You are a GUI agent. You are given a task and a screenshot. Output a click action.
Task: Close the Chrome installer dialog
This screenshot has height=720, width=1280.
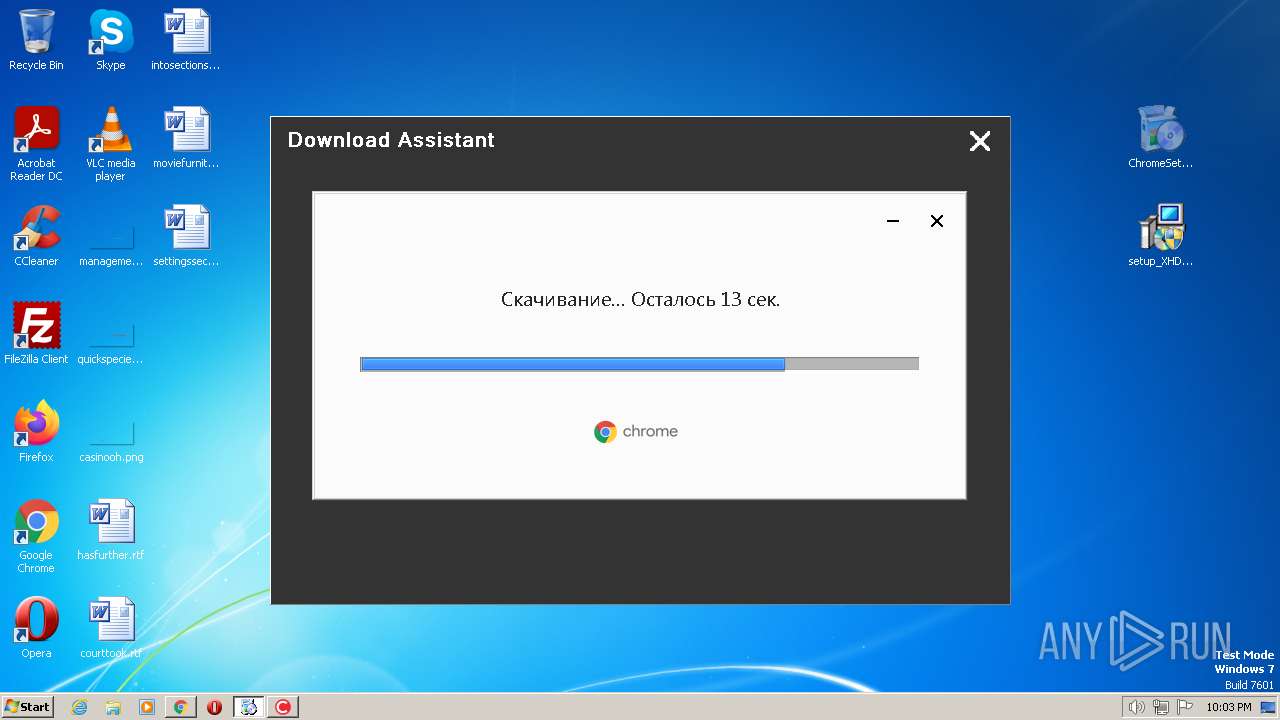[937, 221]
